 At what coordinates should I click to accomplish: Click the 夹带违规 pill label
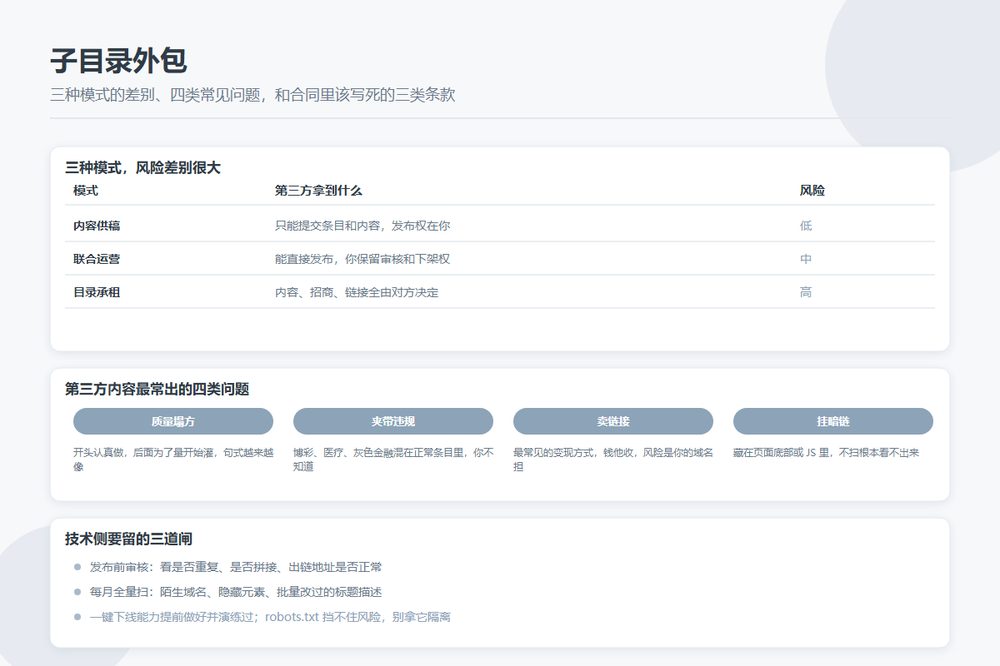[x=393, y=422]
